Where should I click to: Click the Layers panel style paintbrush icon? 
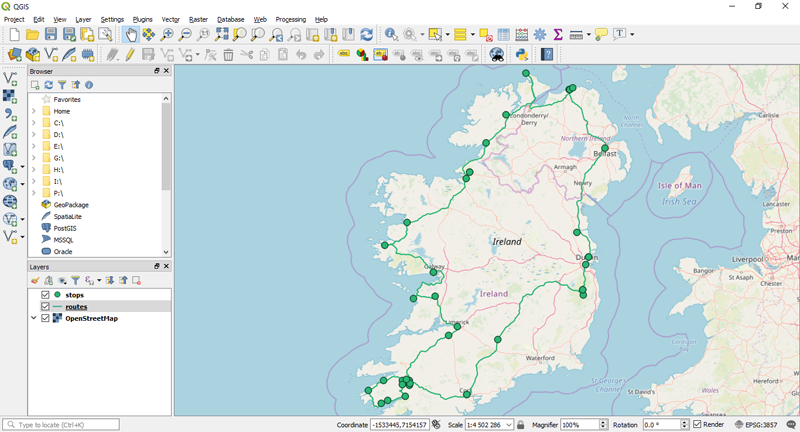(35, 281)
